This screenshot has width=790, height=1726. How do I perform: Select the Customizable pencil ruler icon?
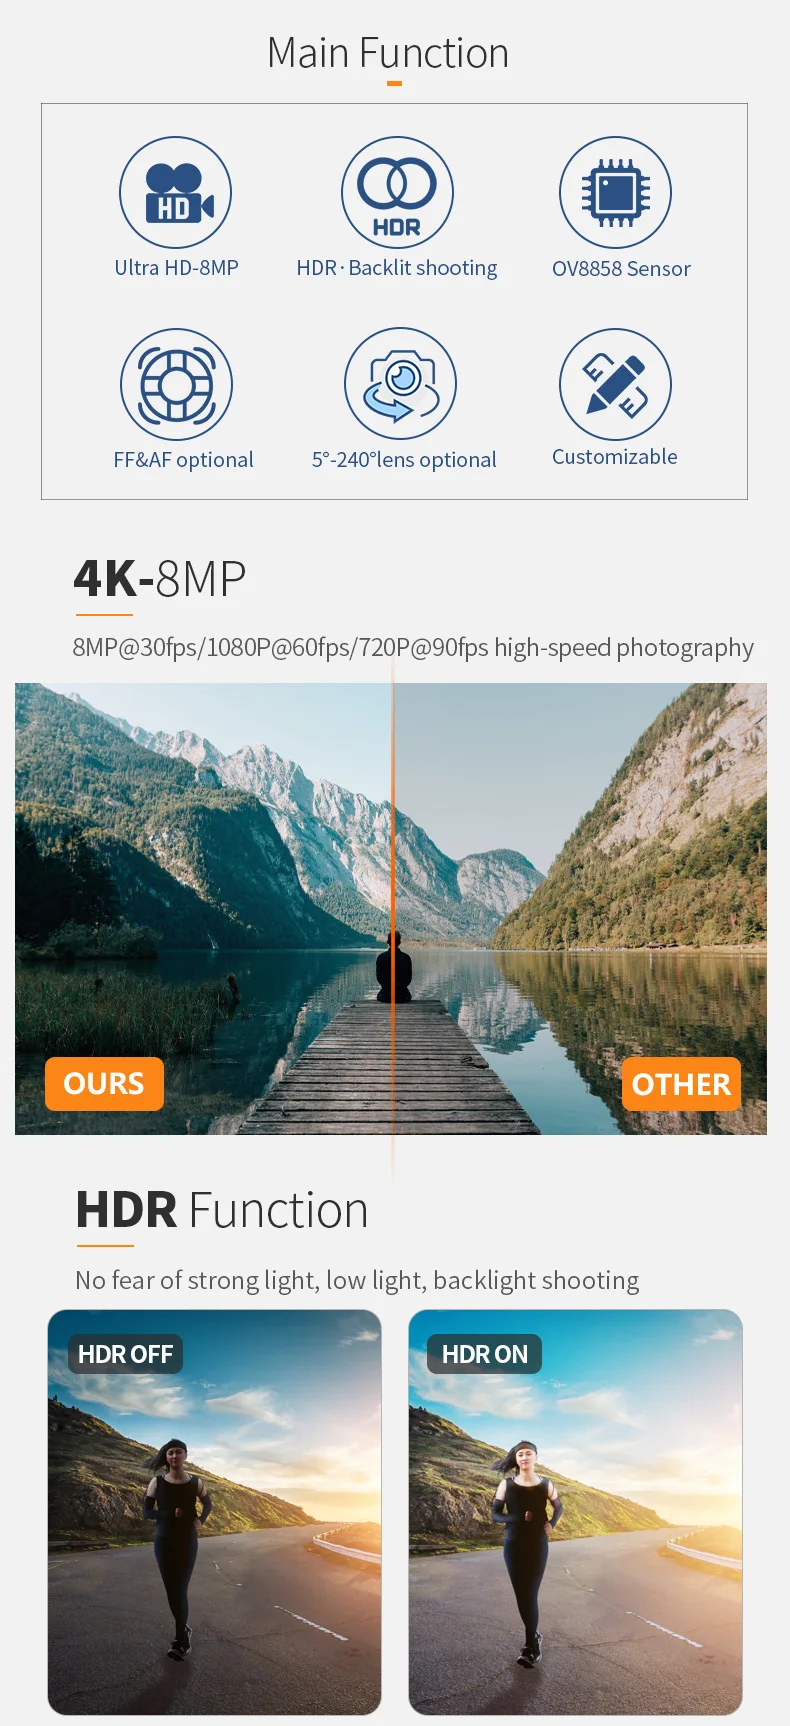click(x=615, y=385)
